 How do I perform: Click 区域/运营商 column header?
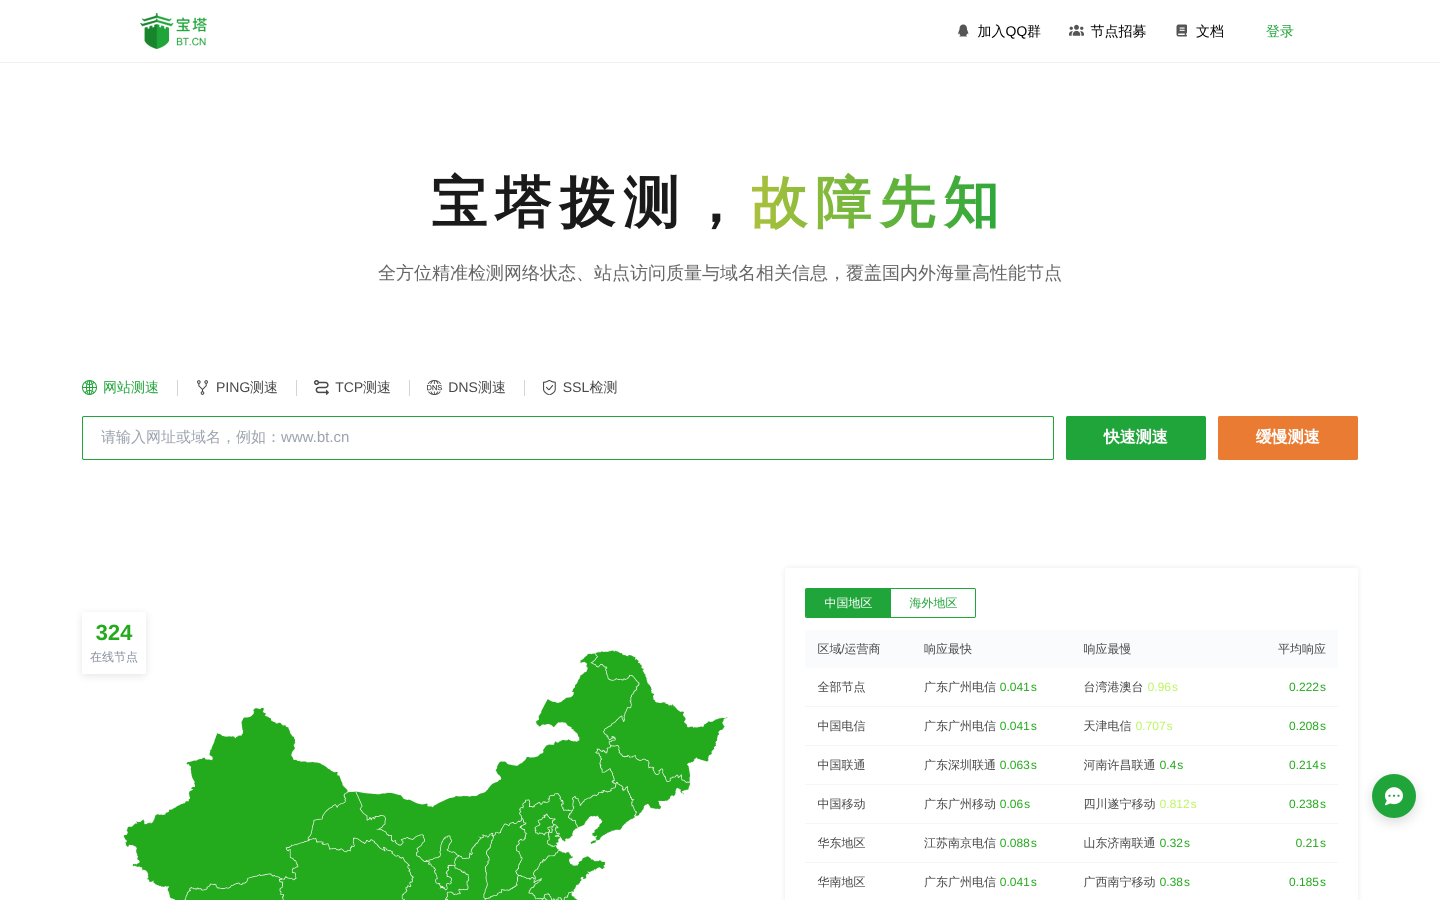pos(849,649)
